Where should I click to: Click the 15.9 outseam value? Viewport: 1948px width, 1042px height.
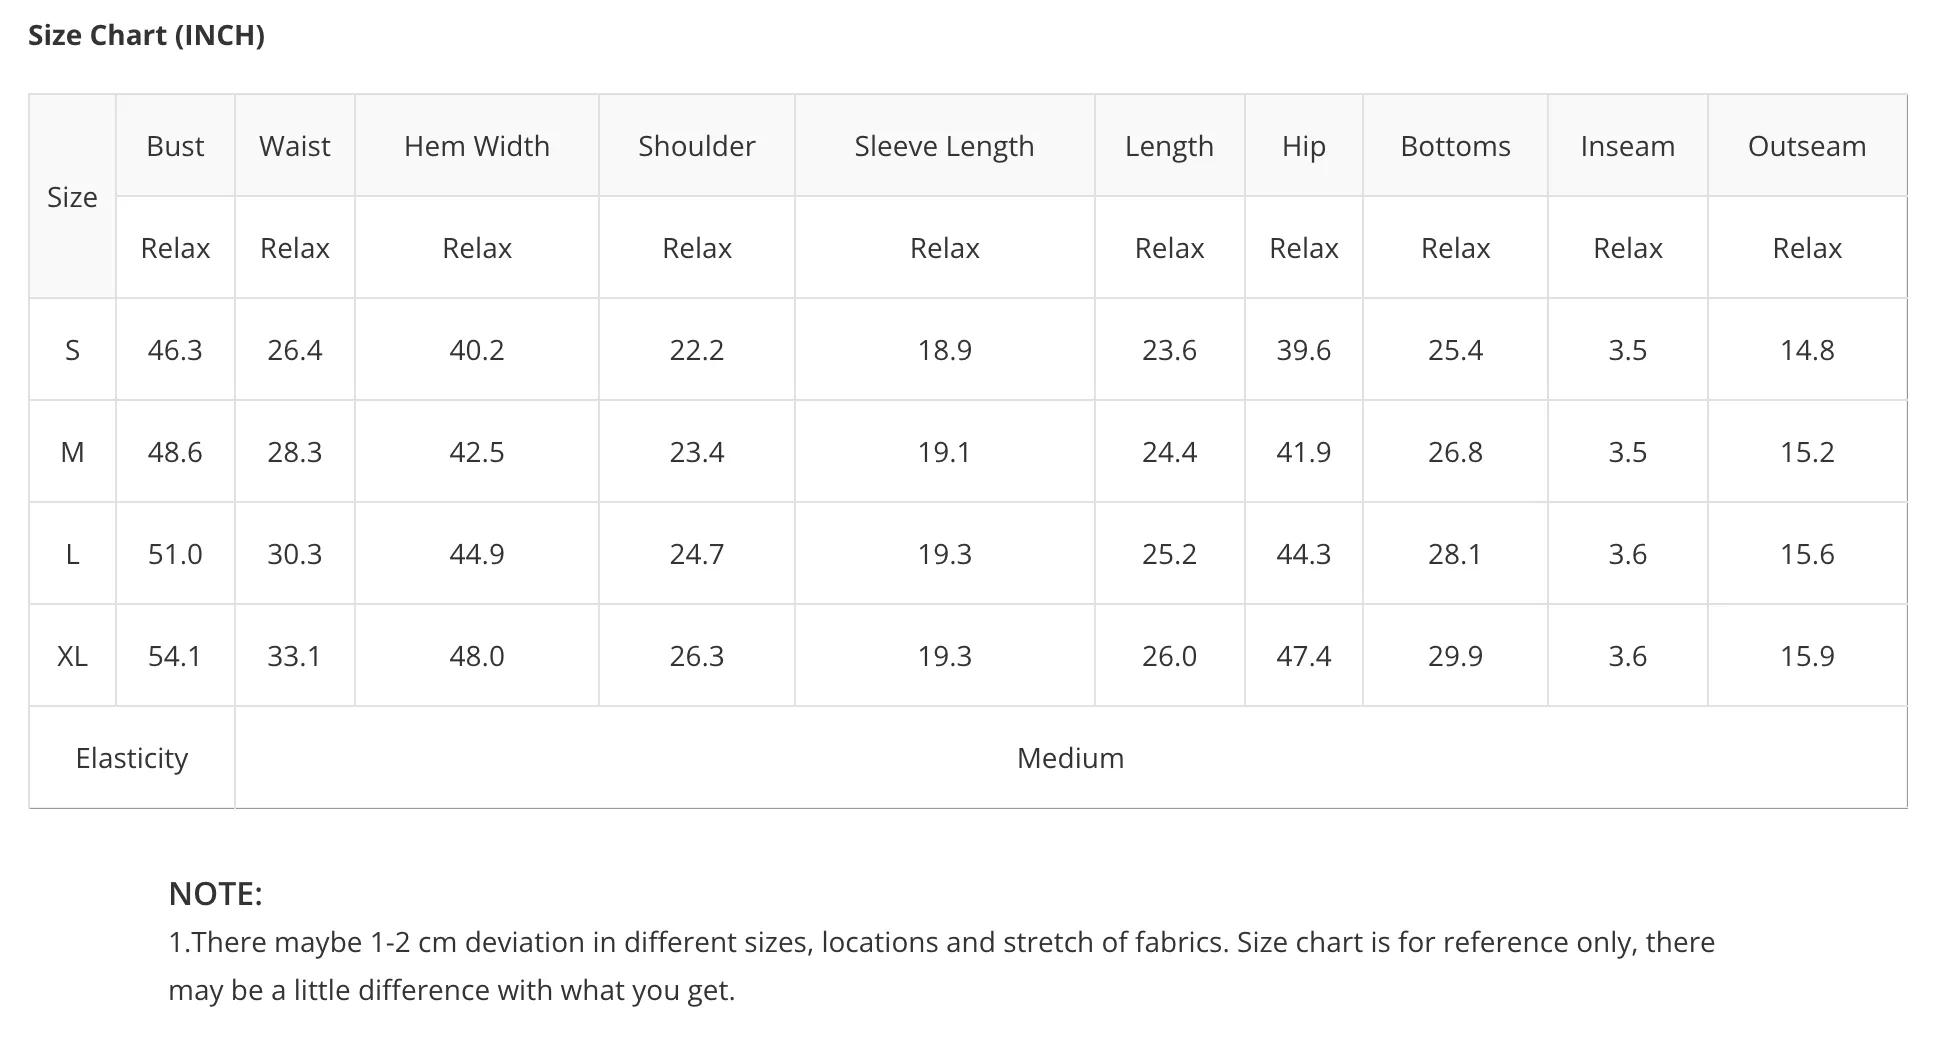tap(1807, 656)
